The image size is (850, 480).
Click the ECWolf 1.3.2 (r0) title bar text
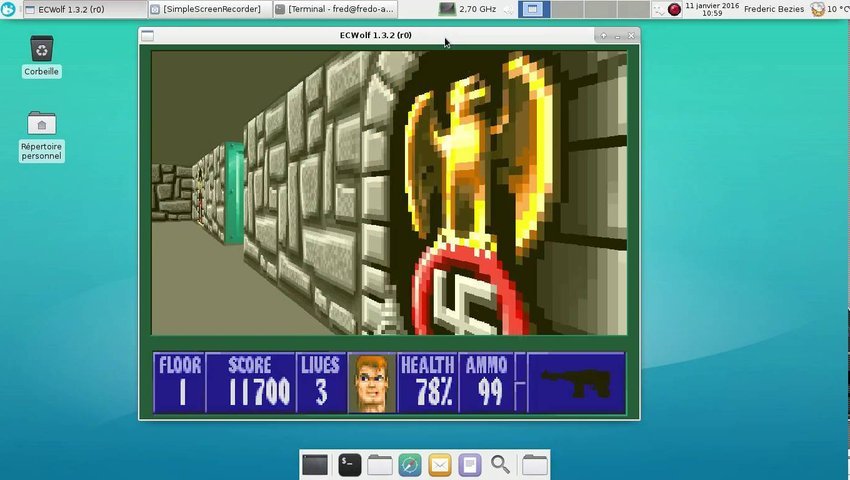(376, 35)
